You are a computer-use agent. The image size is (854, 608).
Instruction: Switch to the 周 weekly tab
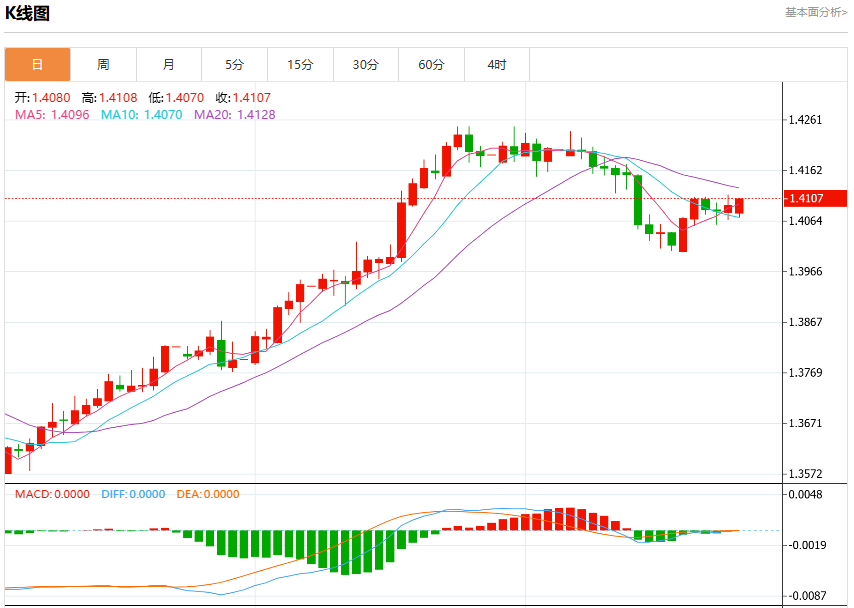(x=103, y=64)
